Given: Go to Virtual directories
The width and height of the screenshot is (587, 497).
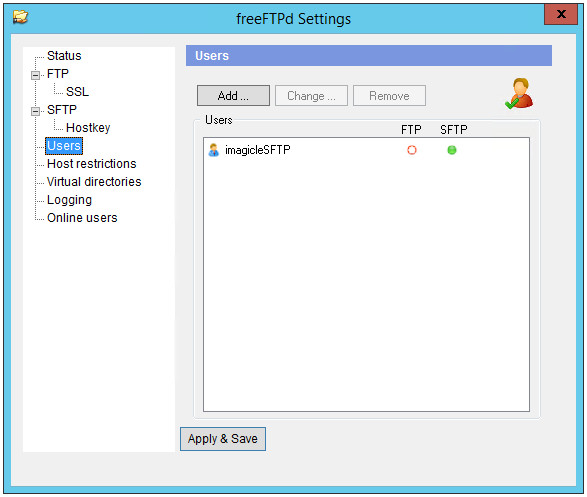Looking at the screenshot, I should pos(94,182).
